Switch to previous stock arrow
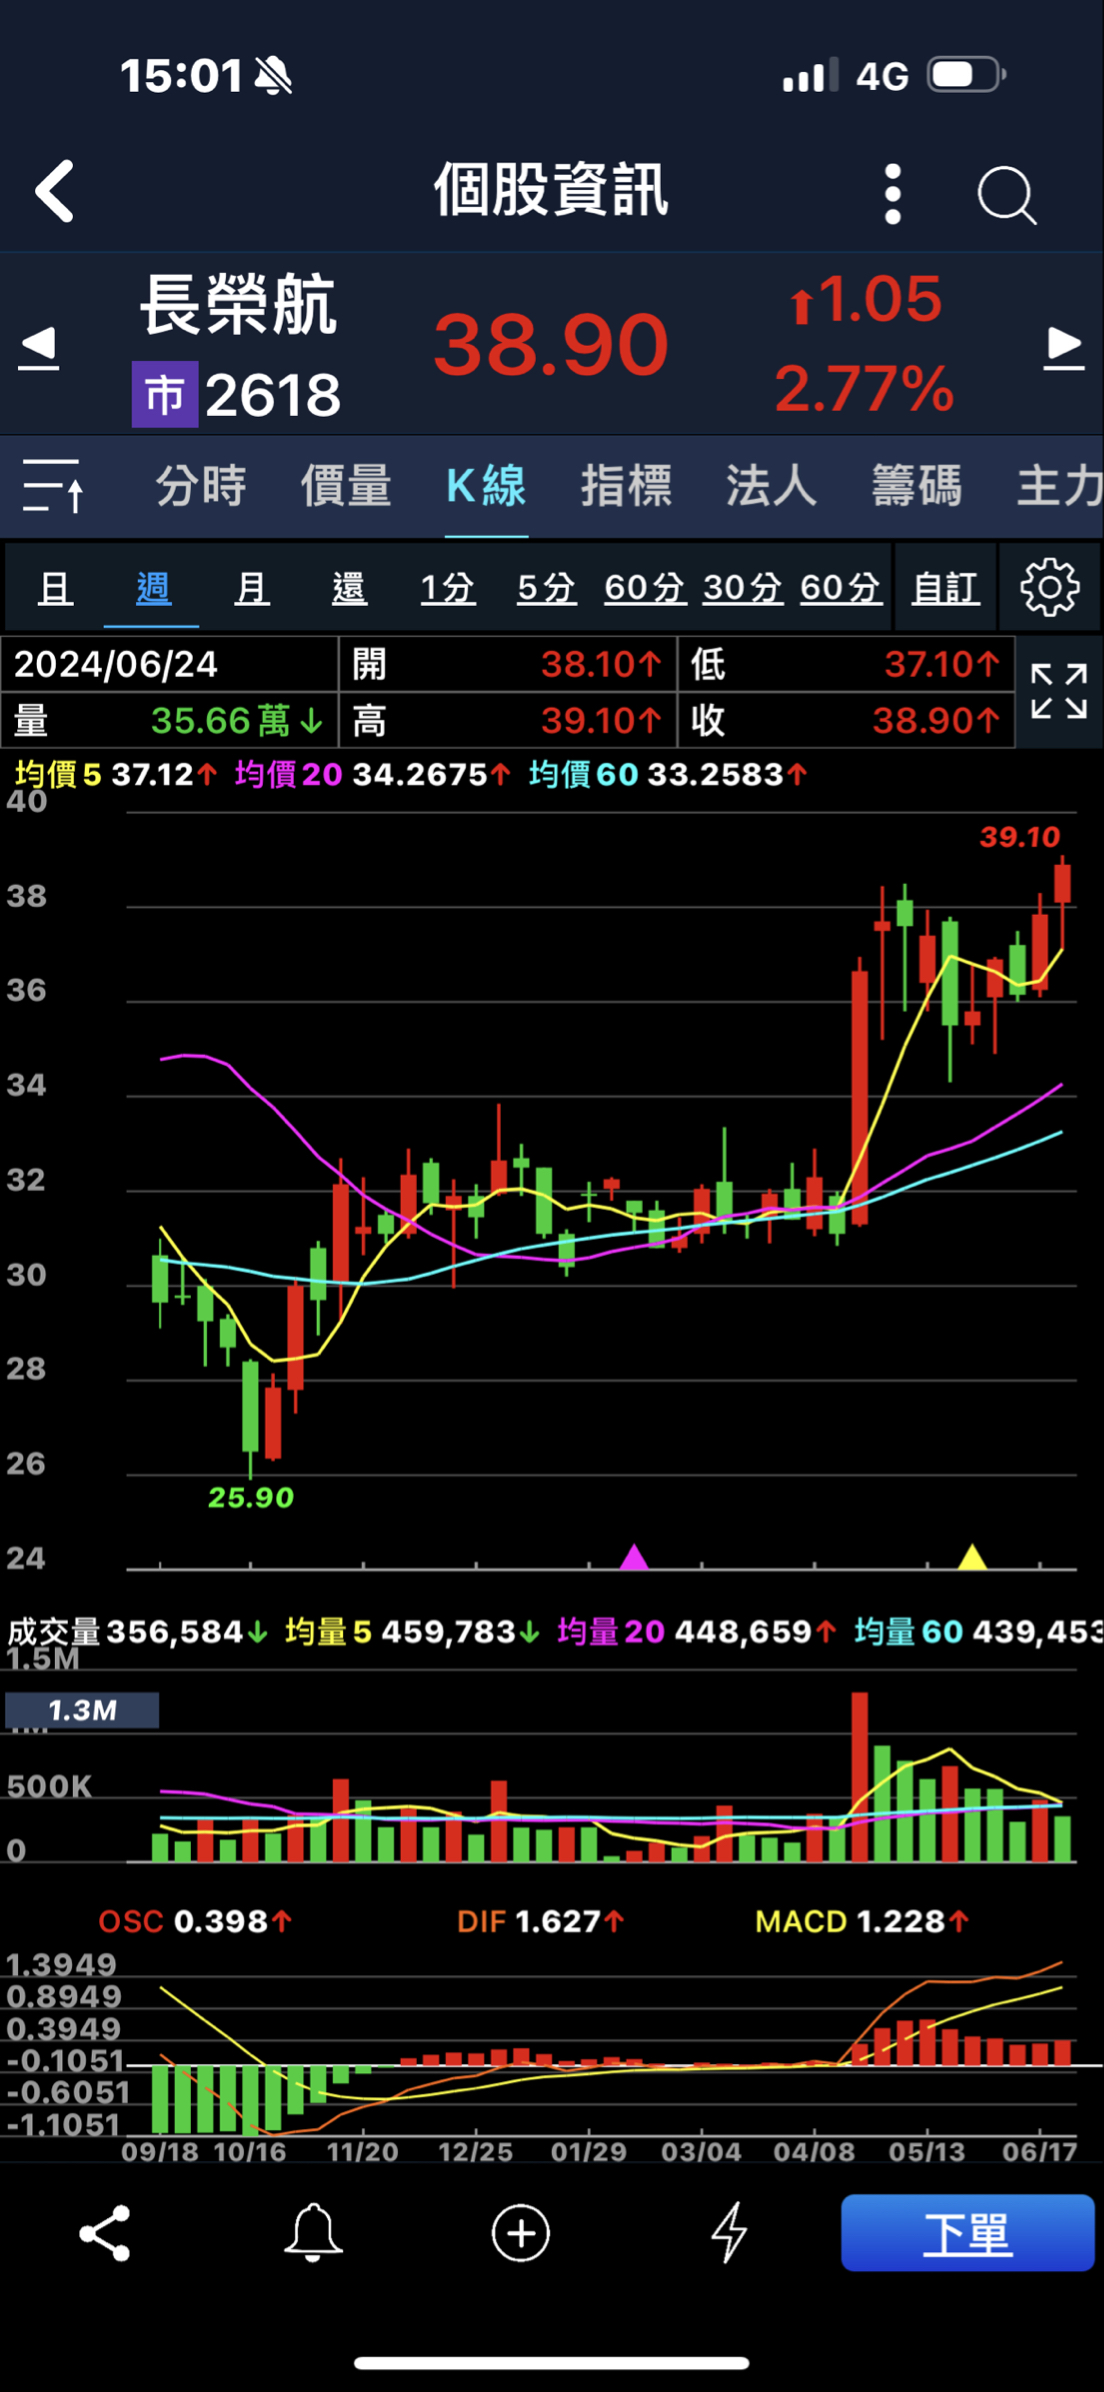 (x=39, y=348)
